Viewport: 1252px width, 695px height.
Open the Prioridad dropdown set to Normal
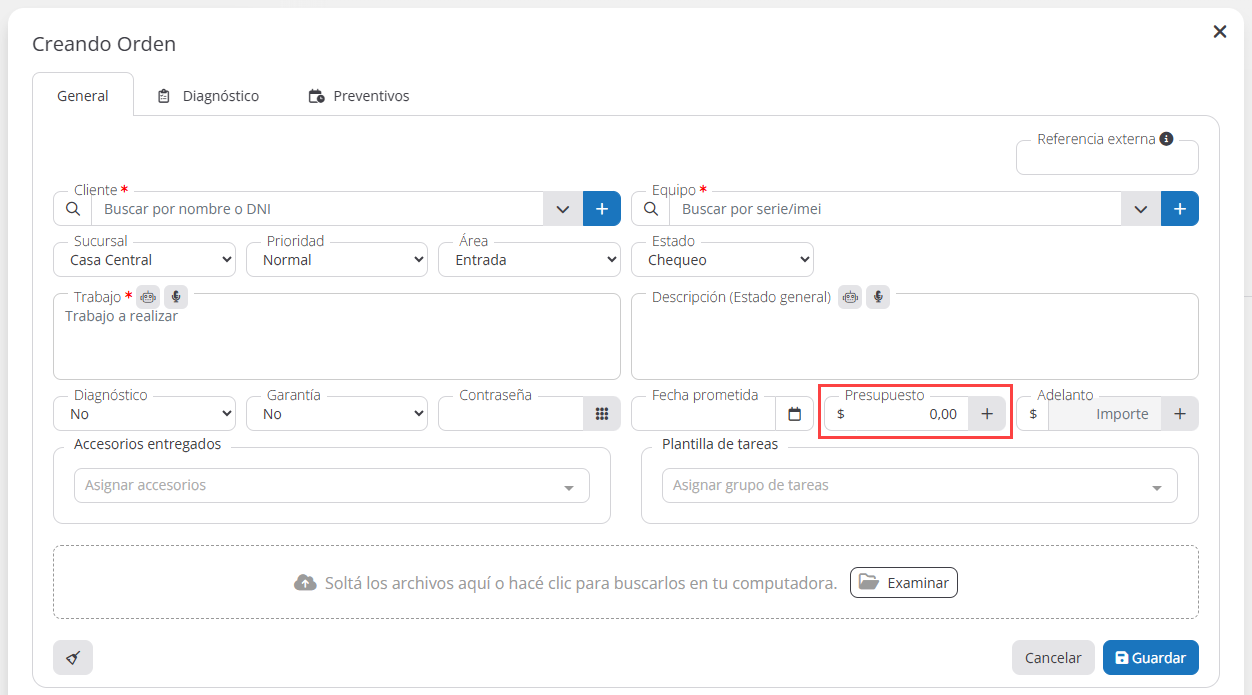tap(337, 260)
